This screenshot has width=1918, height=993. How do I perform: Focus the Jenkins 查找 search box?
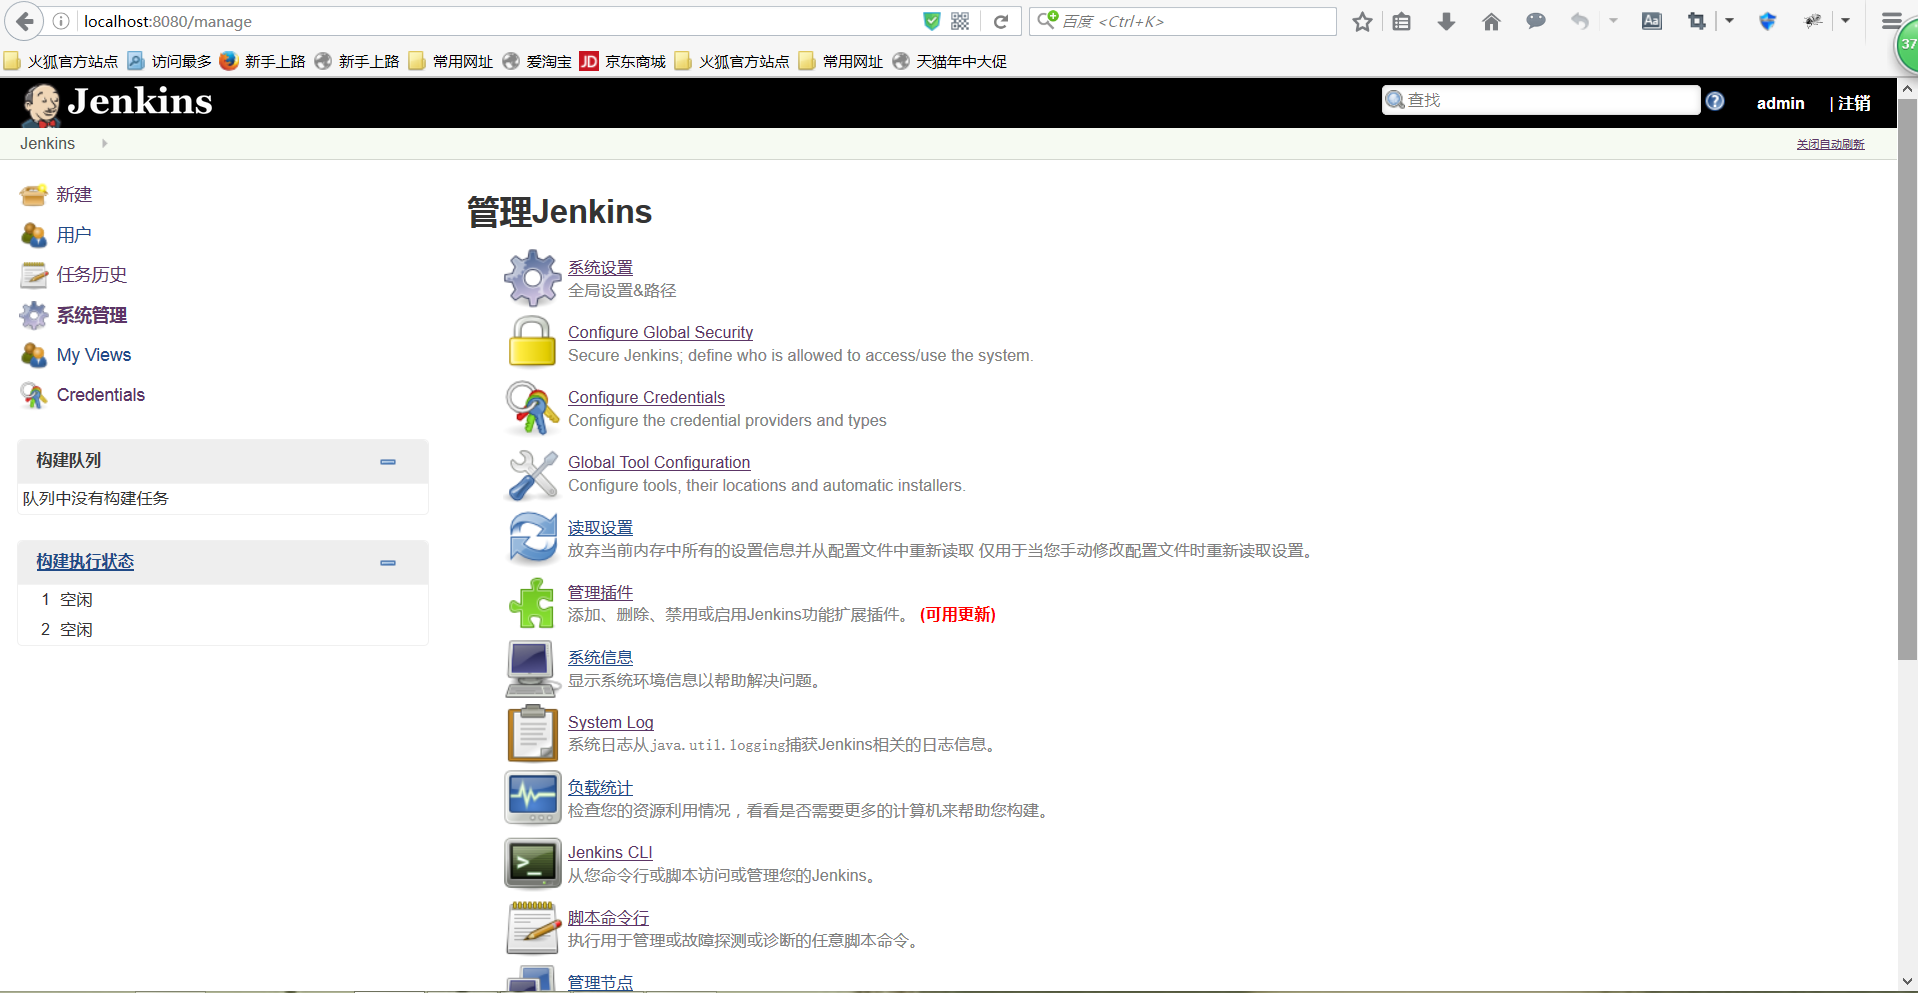(x=1541, y=100)
